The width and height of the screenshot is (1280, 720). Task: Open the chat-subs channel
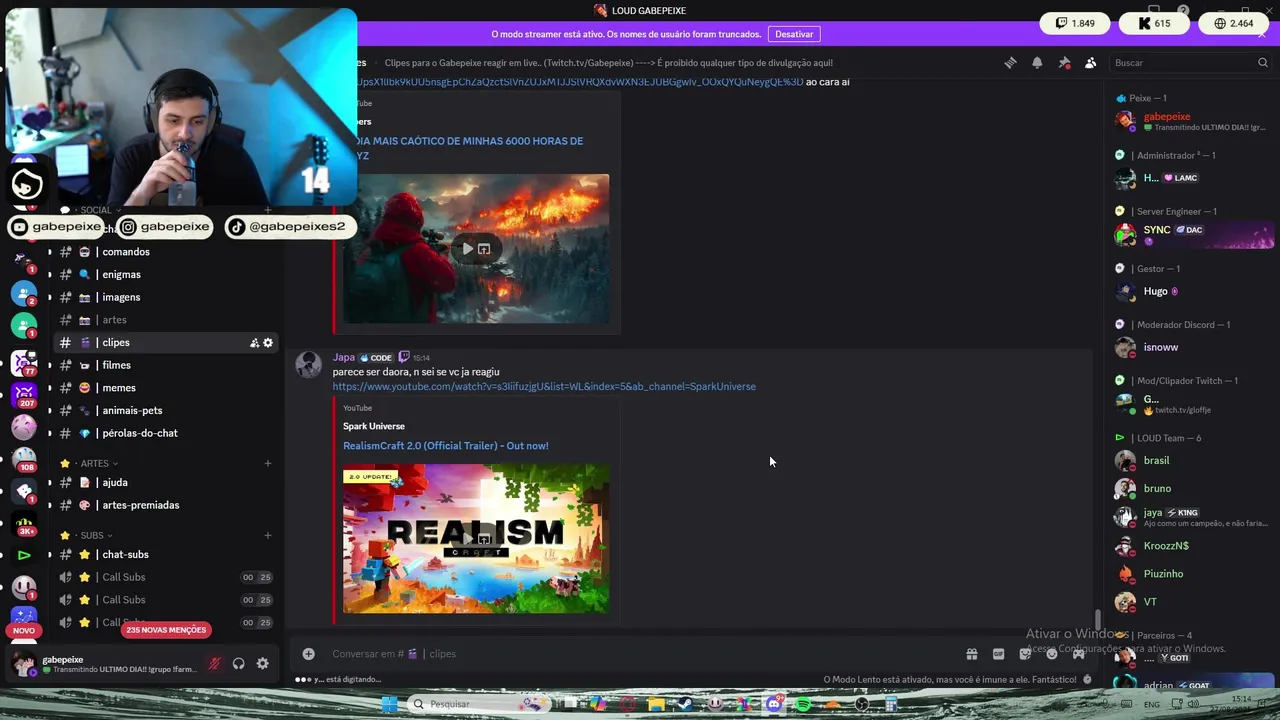coord(164,554)
